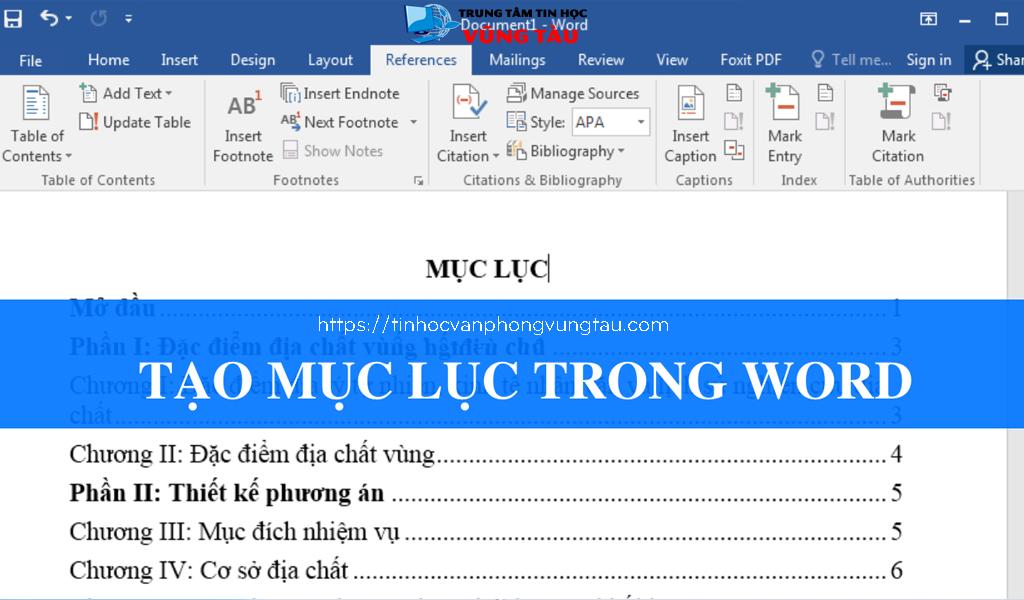Click the Insert Index icon

(825, 93)
